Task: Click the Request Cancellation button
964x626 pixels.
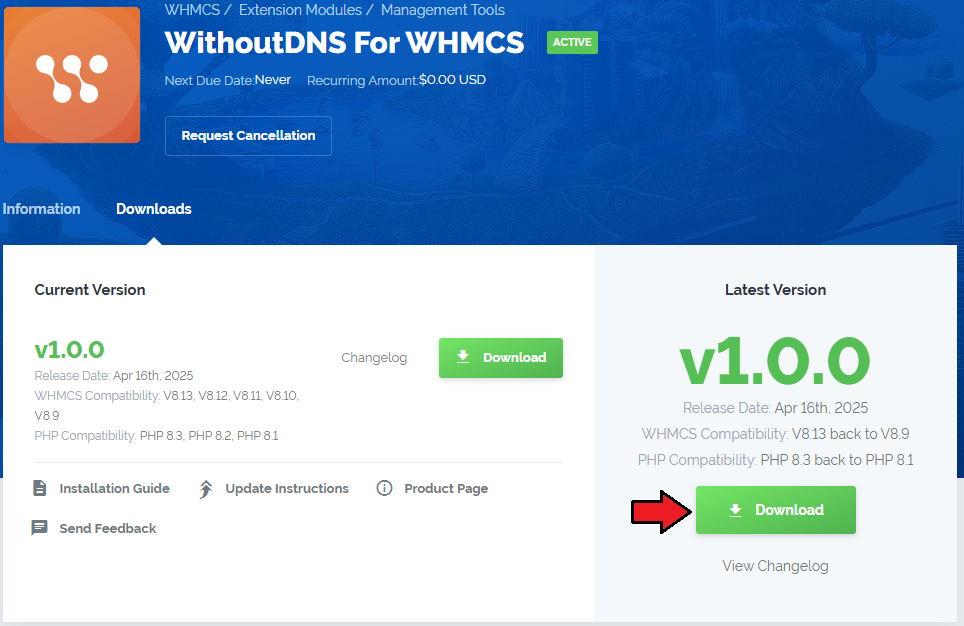Action: pyautogui.click(x=248, y=135)
